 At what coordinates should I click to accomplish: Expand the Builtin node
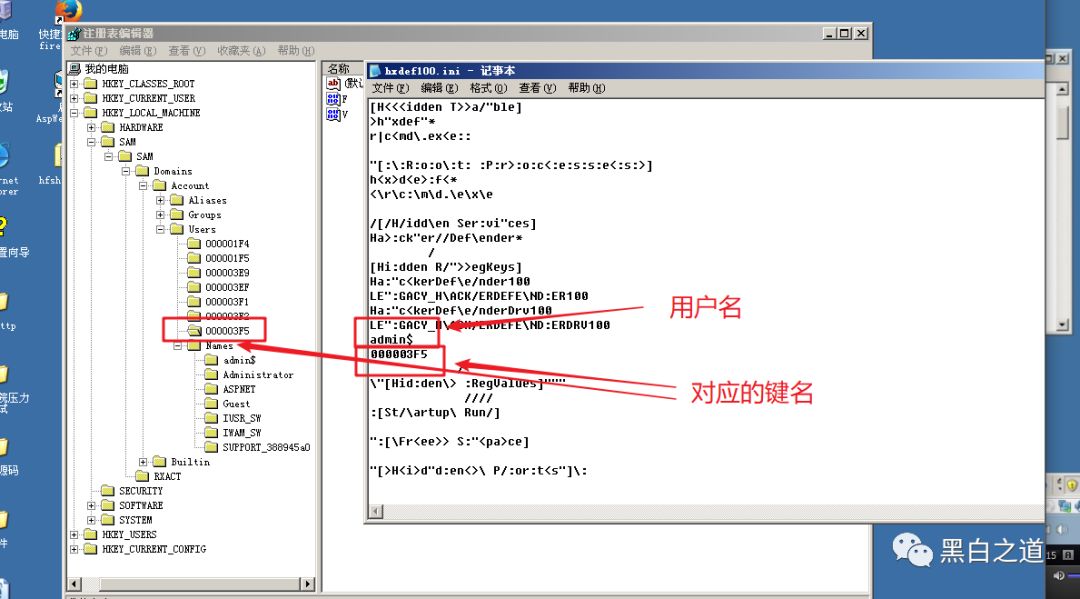pyautogui.click(x=143, y=461)
